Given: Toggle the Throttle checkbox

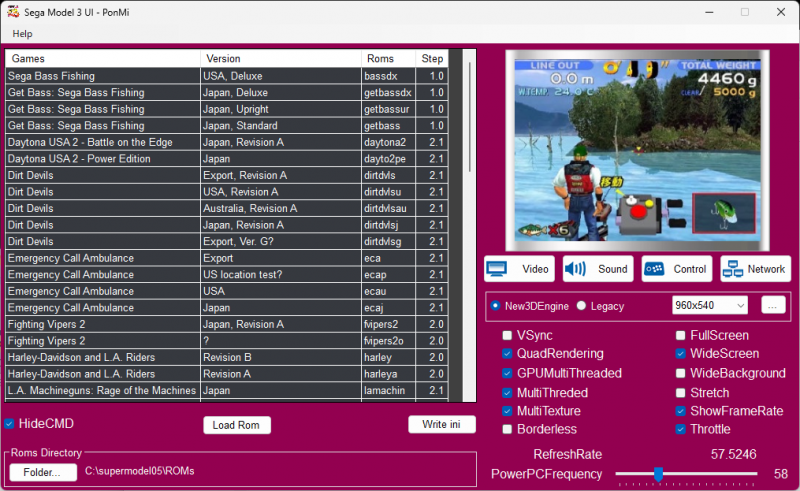Looking at the screenshot, I should 681,429.
